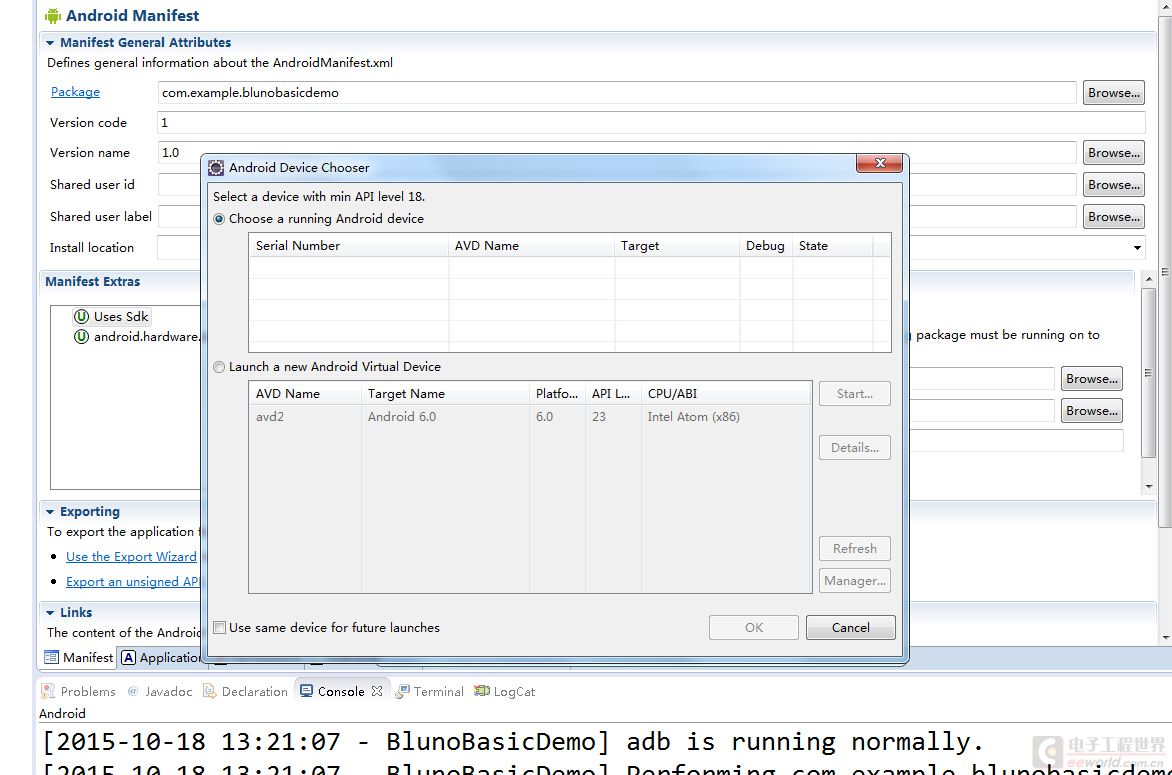Click the Version name input field
This screenshot has width=1172, height=775.
pos(617,152)
